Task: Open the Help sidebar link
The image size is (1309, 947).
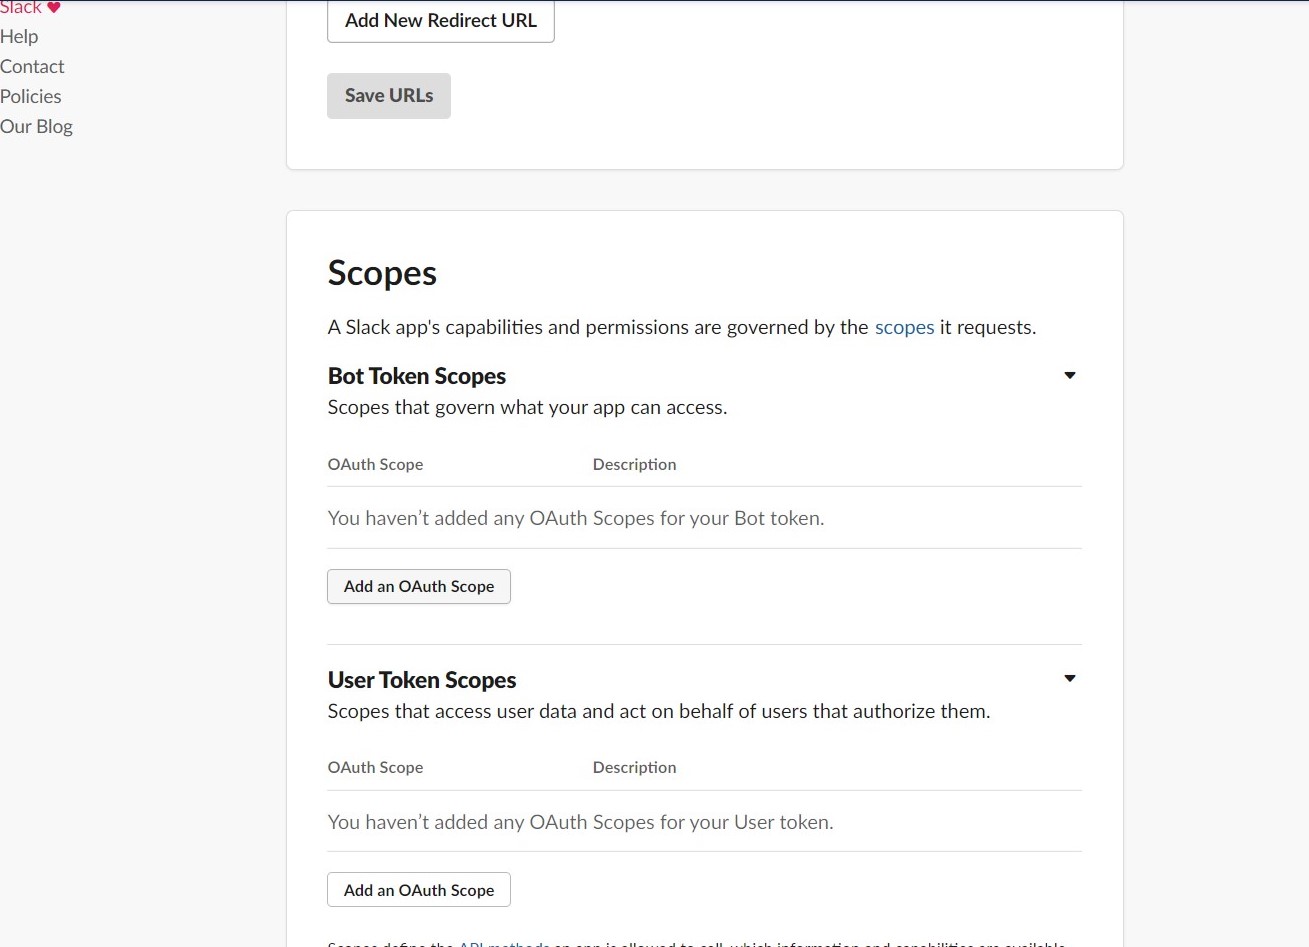Action: [x=19, y=37]
